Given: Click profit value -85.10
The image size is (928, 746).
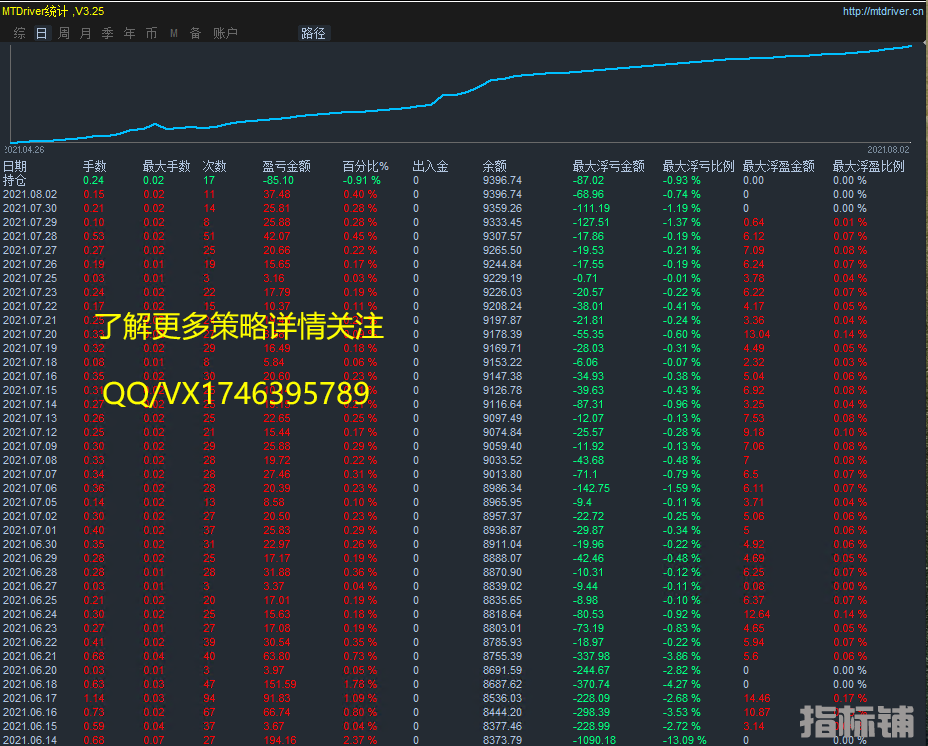Looking at the screenshot, I should tap(278, 181).
